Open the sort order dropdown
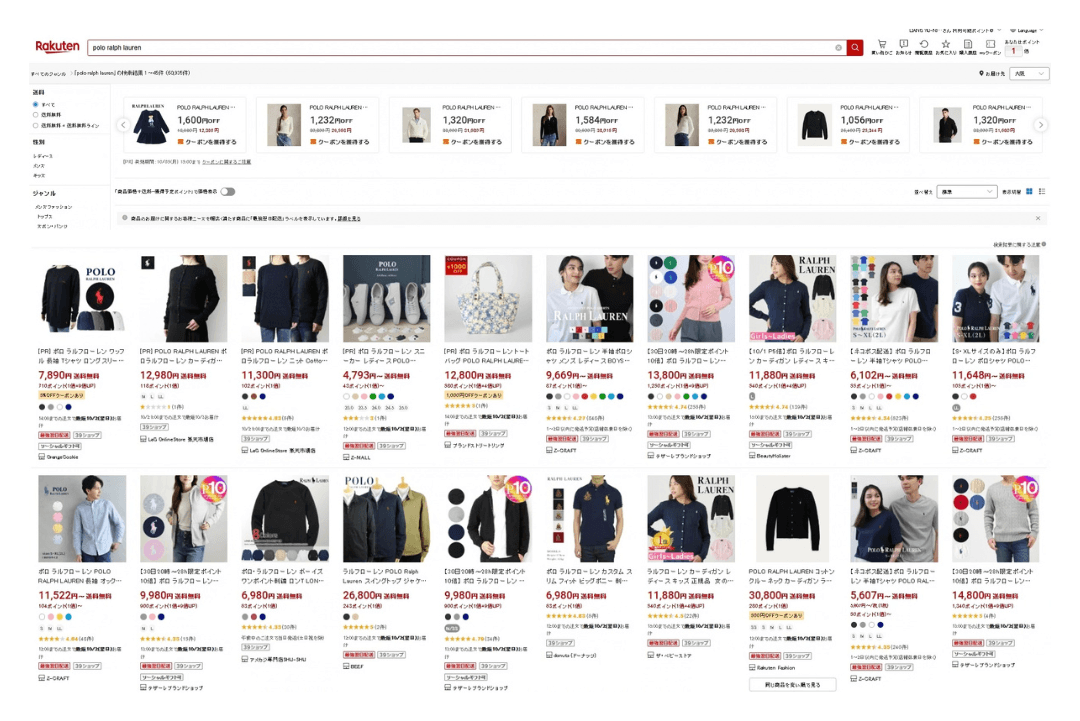 pyautogui.click(x=966, y=191)
